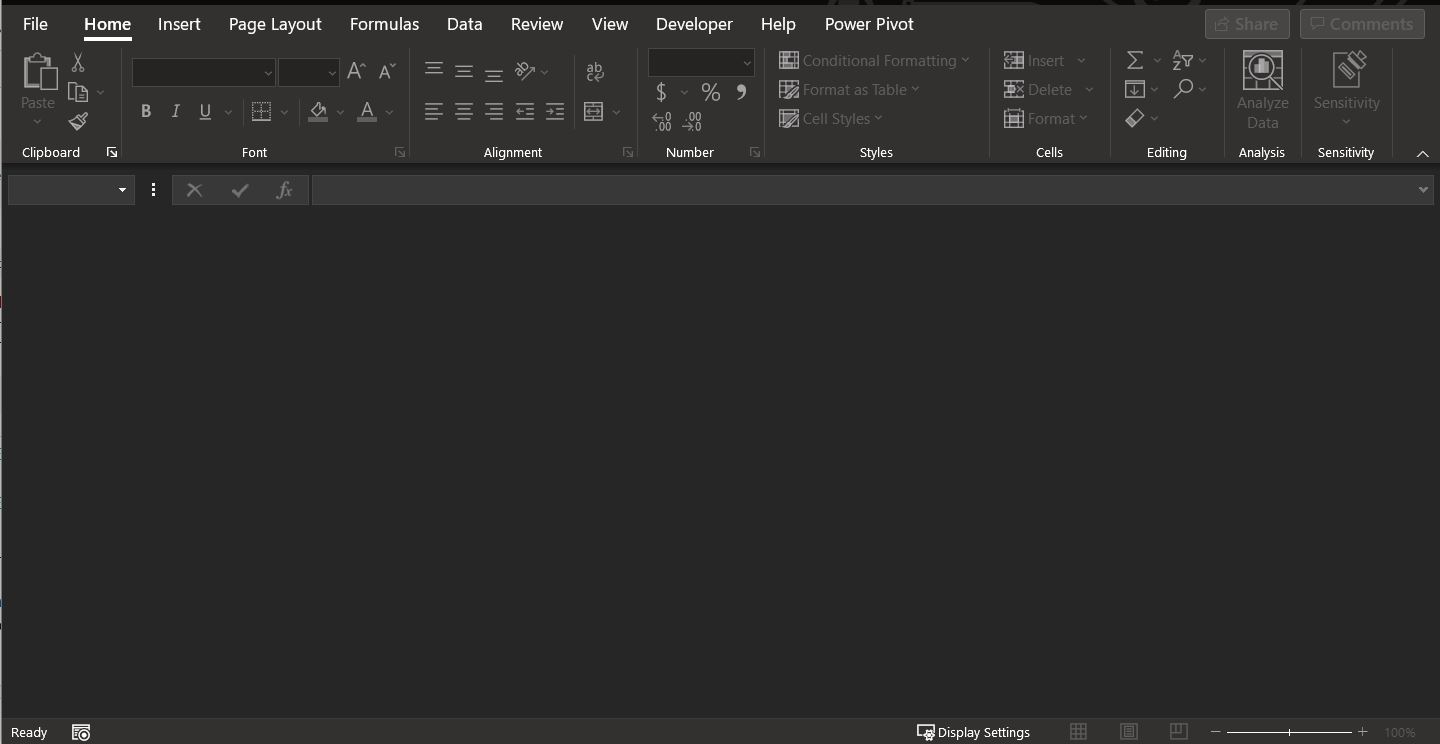Screen dimensions: 1440x744
Task: Toggle Bold formatting
Action: 146,111
